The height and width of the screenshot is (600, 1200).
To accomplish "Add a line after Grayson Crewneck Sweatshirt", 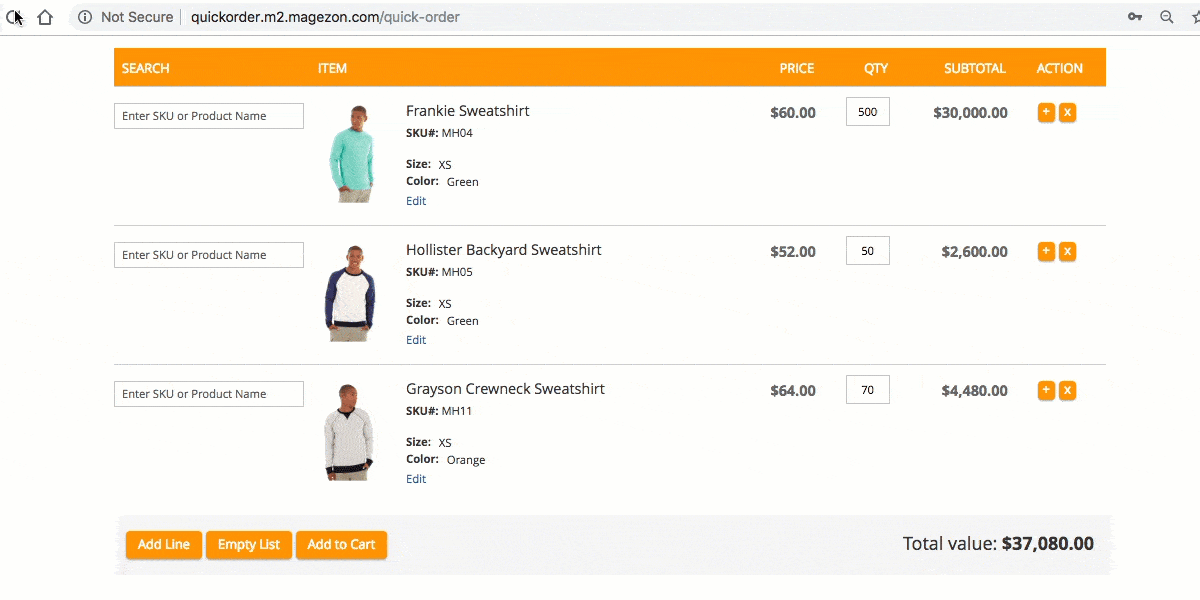I will (1046, 390).
